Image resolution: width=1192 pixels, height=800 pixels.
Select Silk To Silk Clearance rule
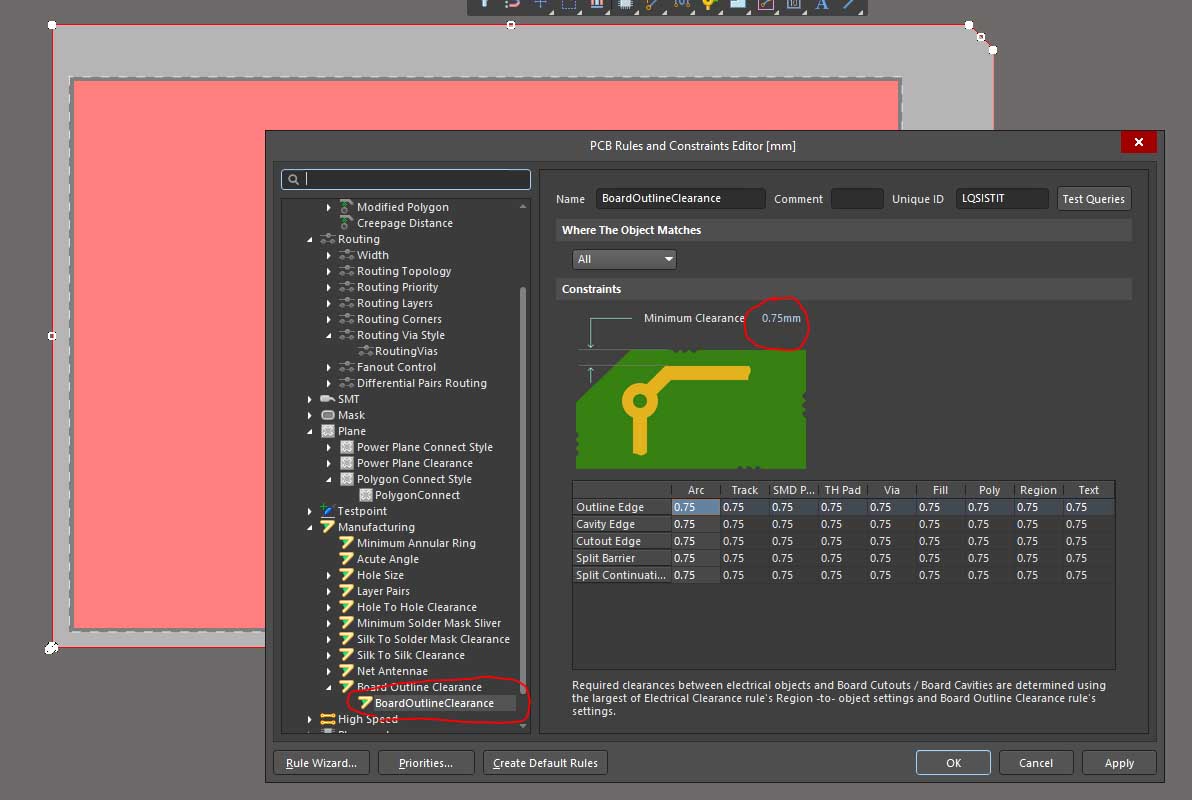tap(410, 655)
